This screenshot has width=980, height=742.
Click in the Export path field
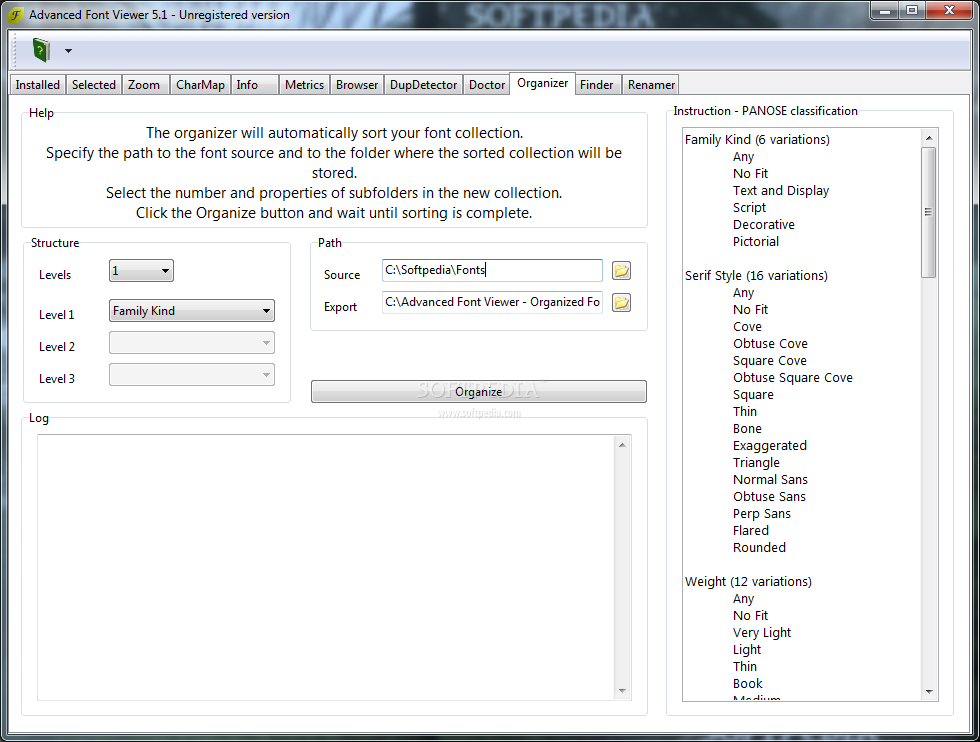coord(492,302)
